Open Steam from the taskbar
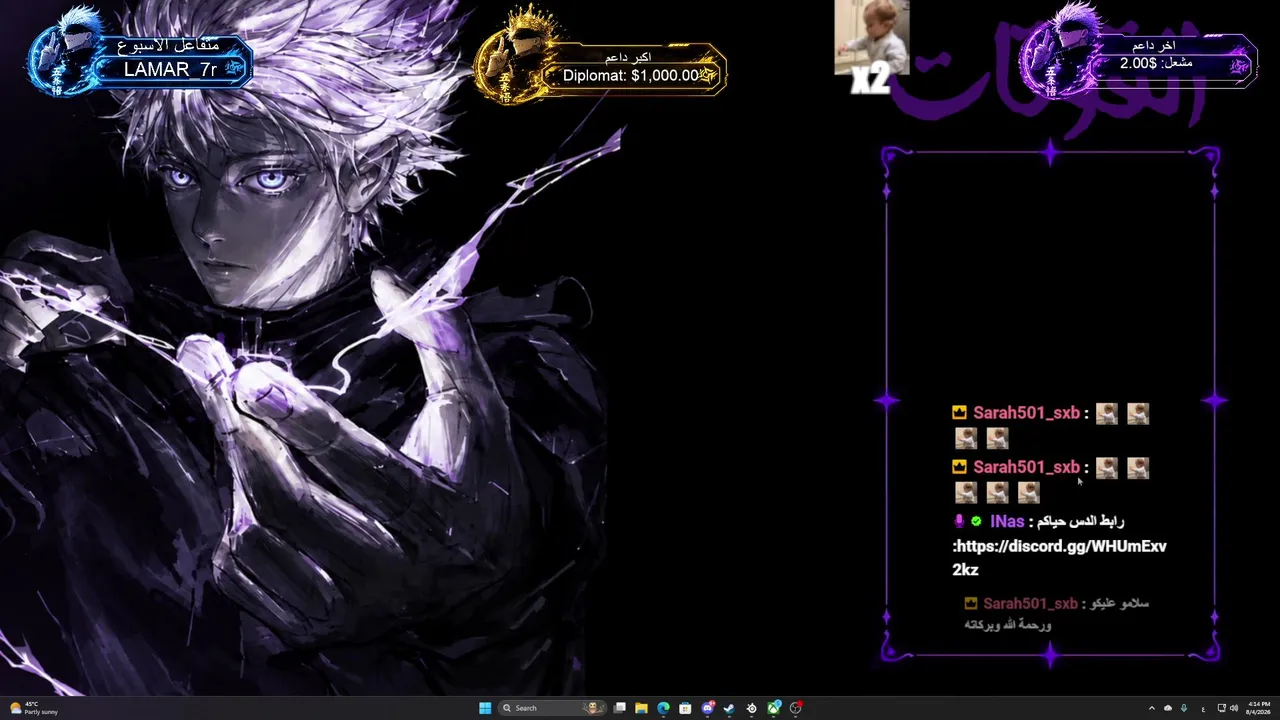This screenshot has height=720, width=1280. (x=729, y=708)
